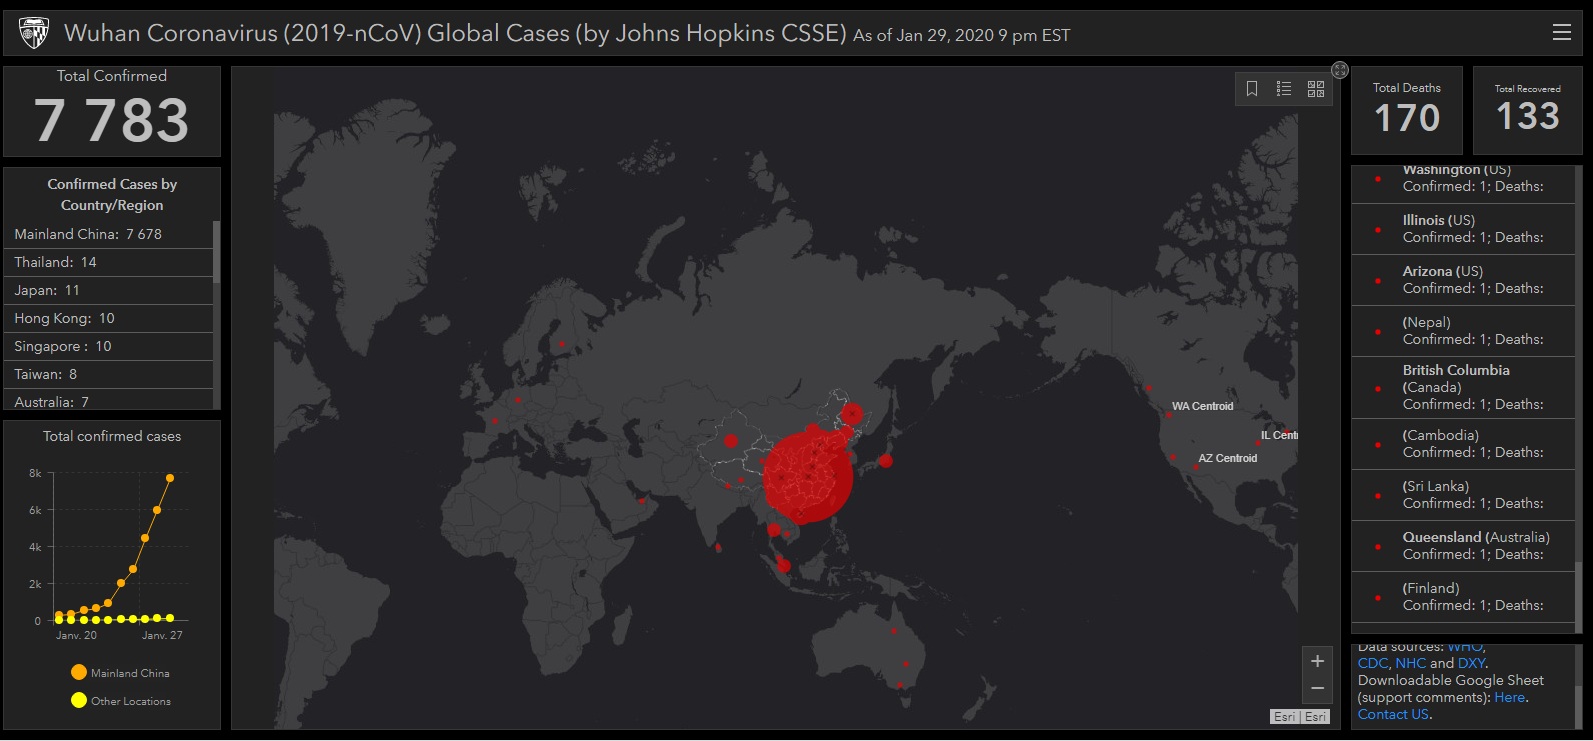
Task: Click the Contact US link
Action: coord(1394,714)
